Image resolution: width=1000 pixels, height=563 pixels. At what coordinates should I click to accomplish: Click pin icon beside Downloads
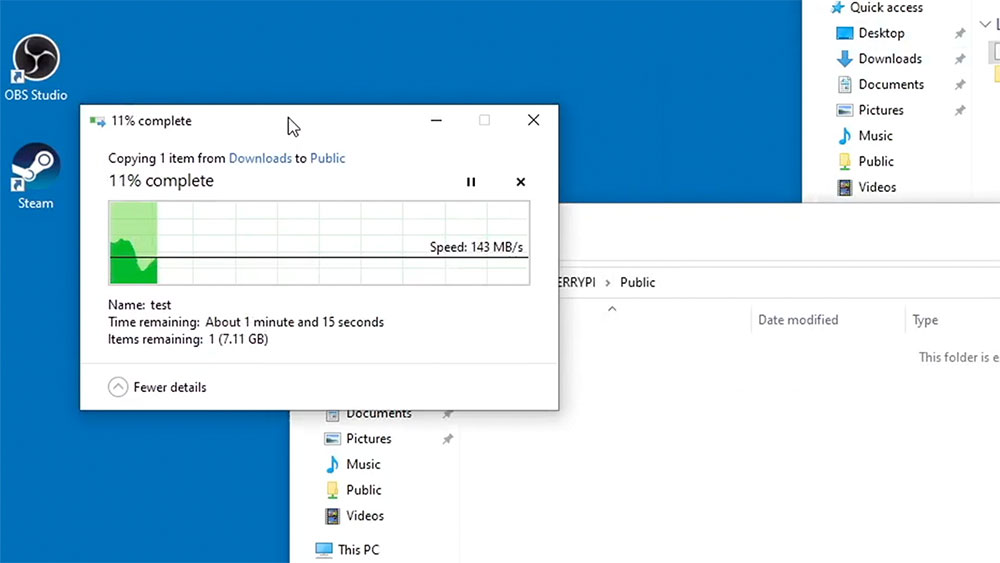coord(960,59)
